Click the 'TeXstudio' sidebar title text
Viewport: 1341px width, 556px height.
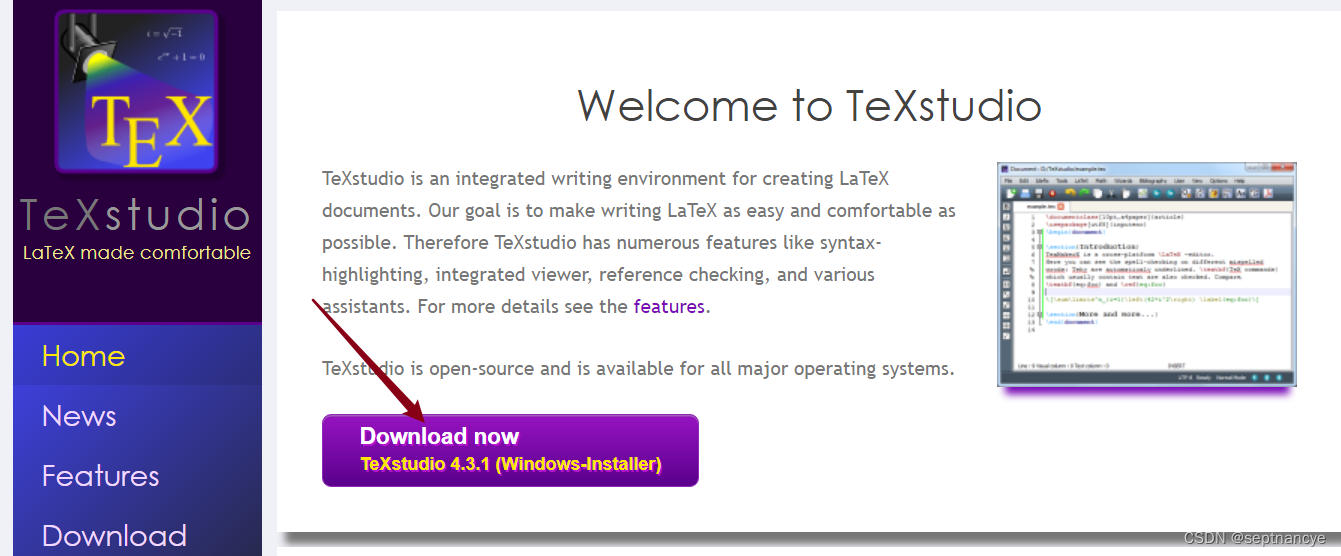click(x=136, y=215)
